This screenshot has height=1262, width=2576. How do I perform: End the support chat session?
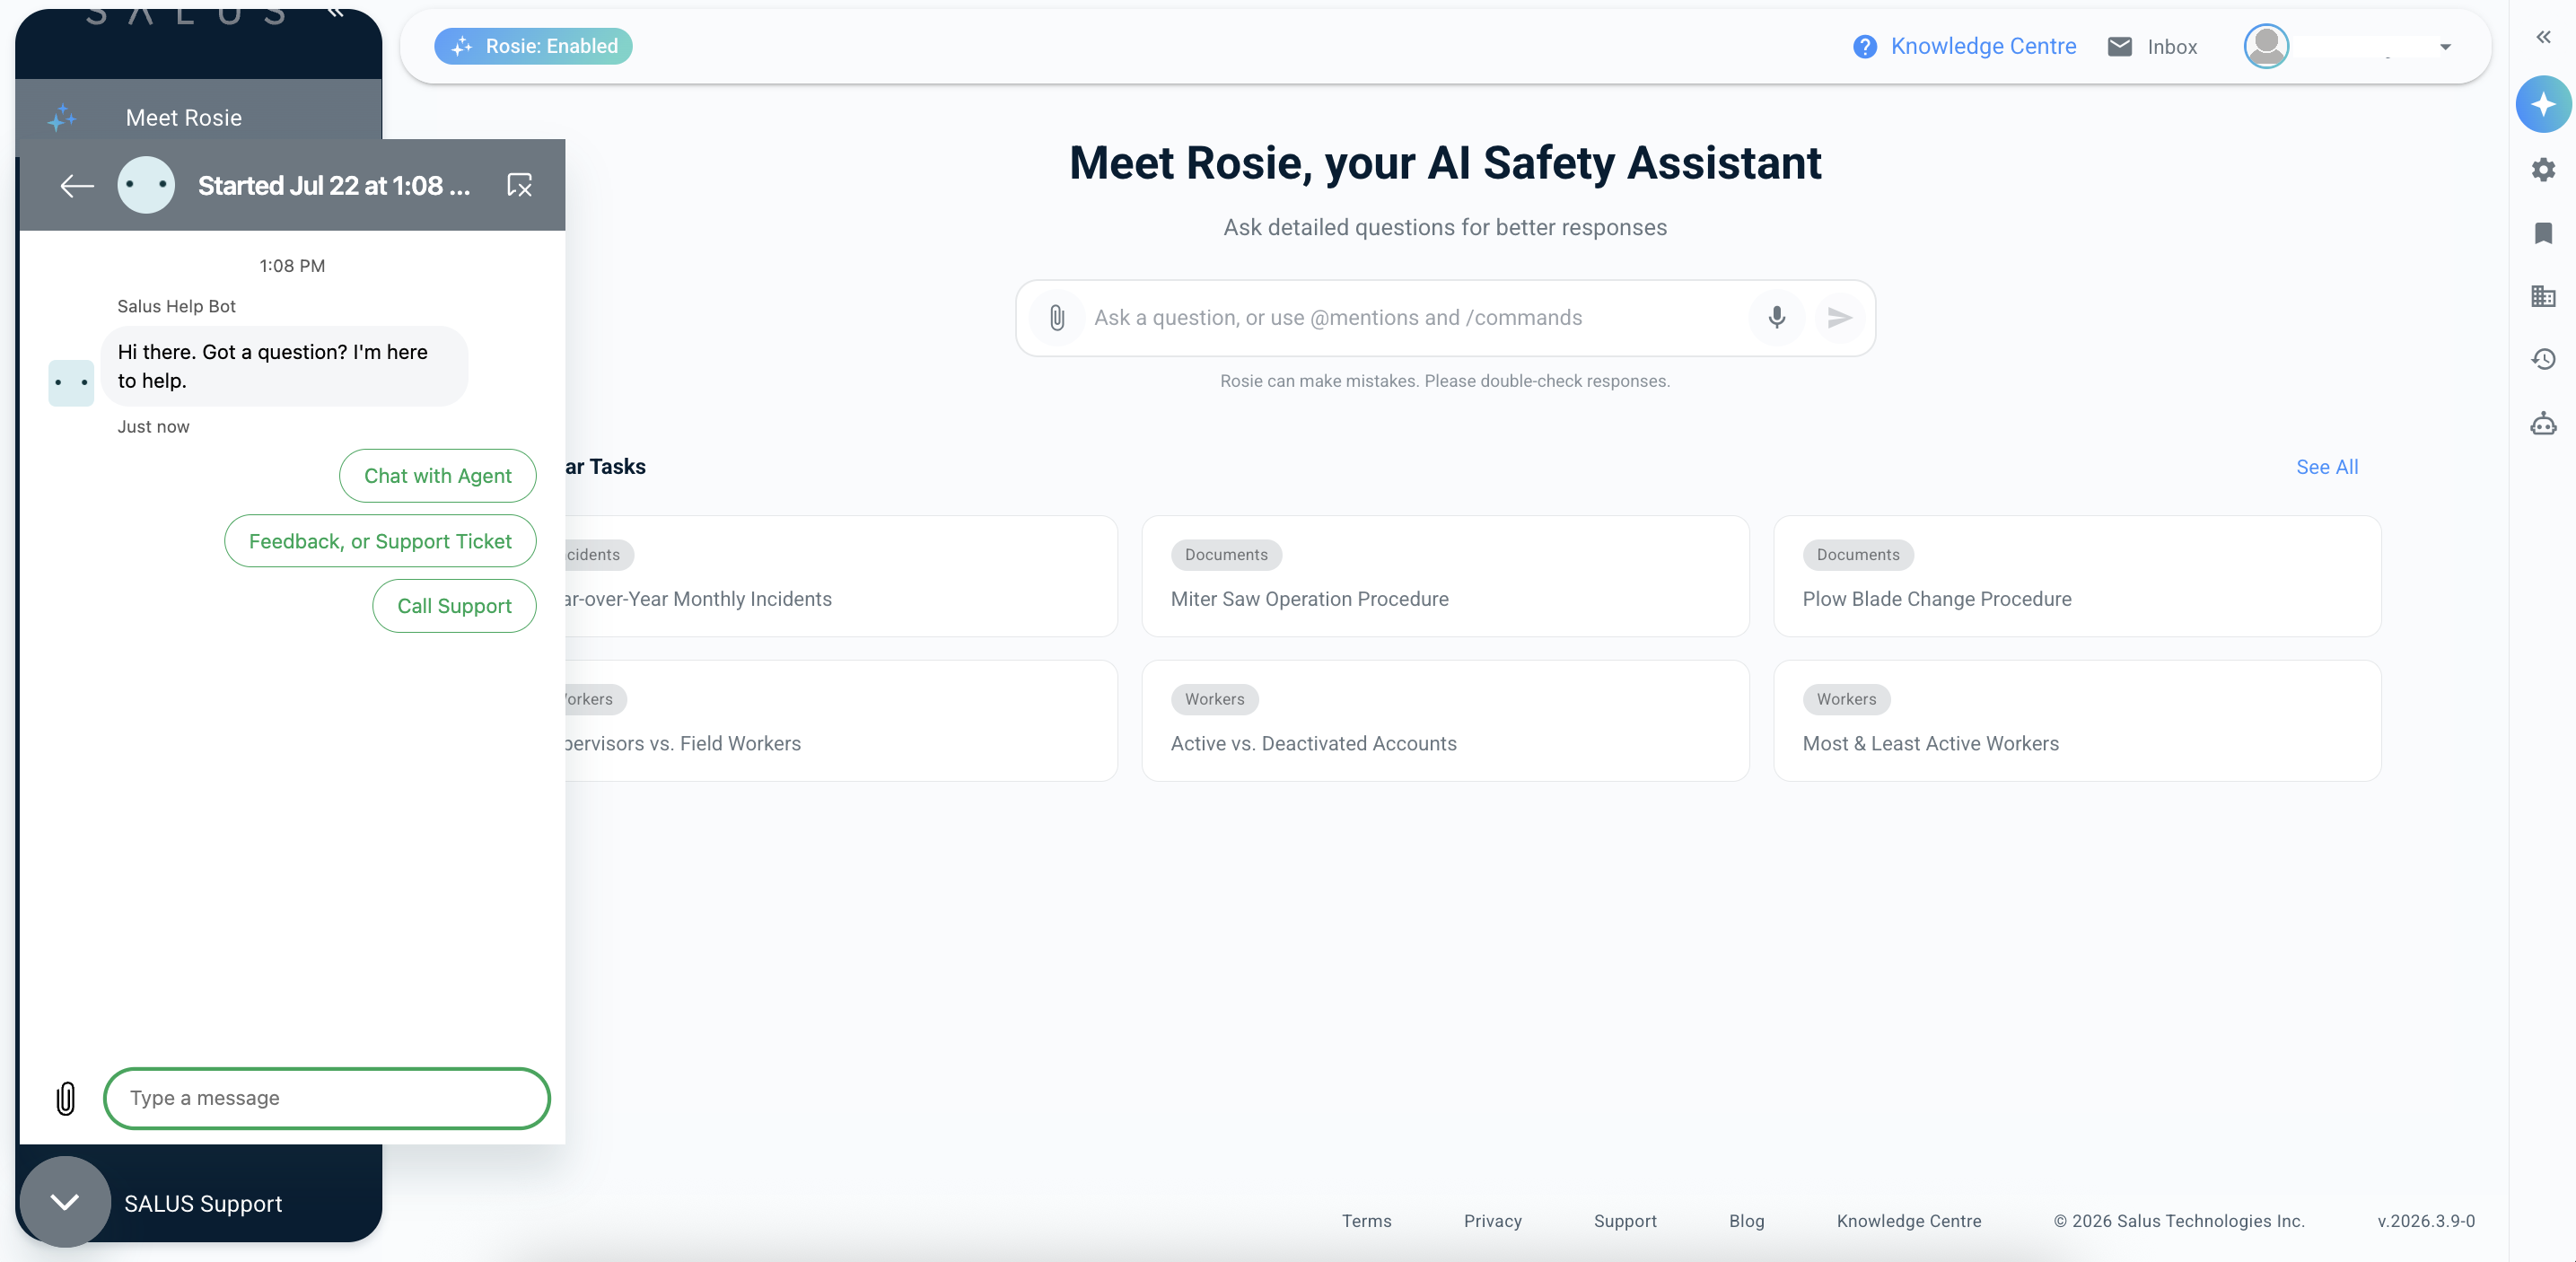pos(520,185)
